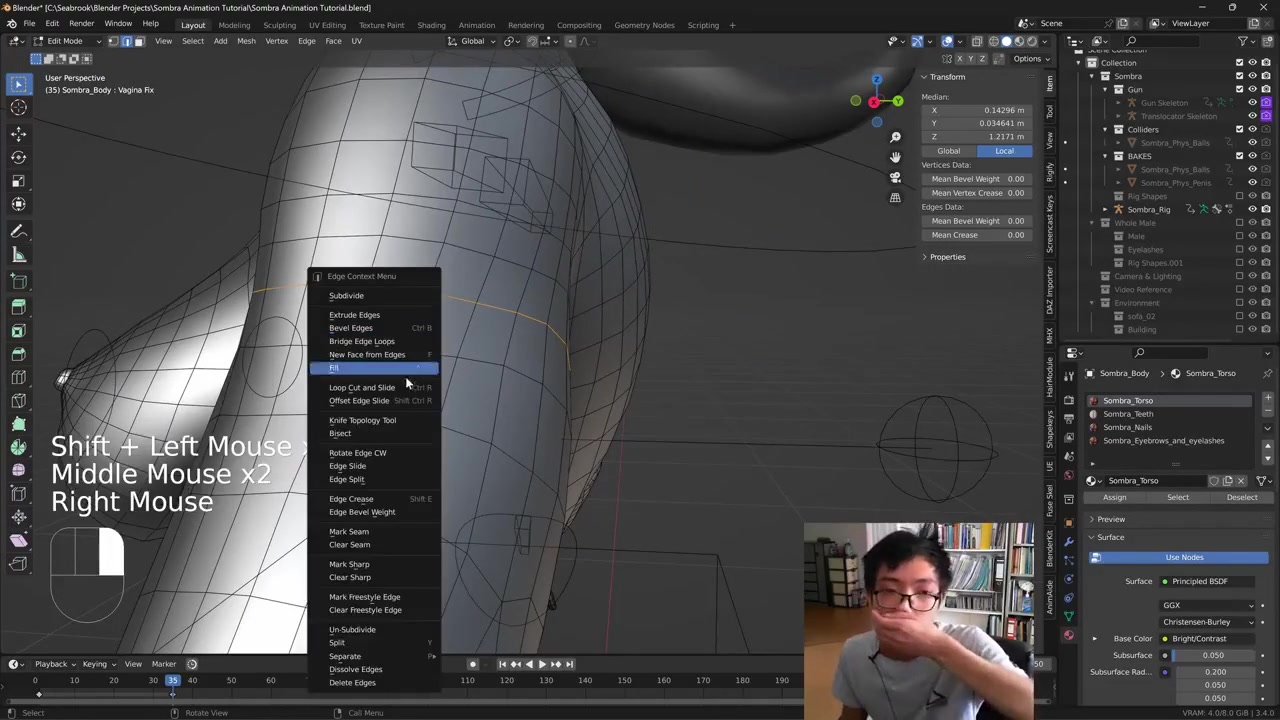
Task: Click the Use Nodes button
Action: (1183, 557)
